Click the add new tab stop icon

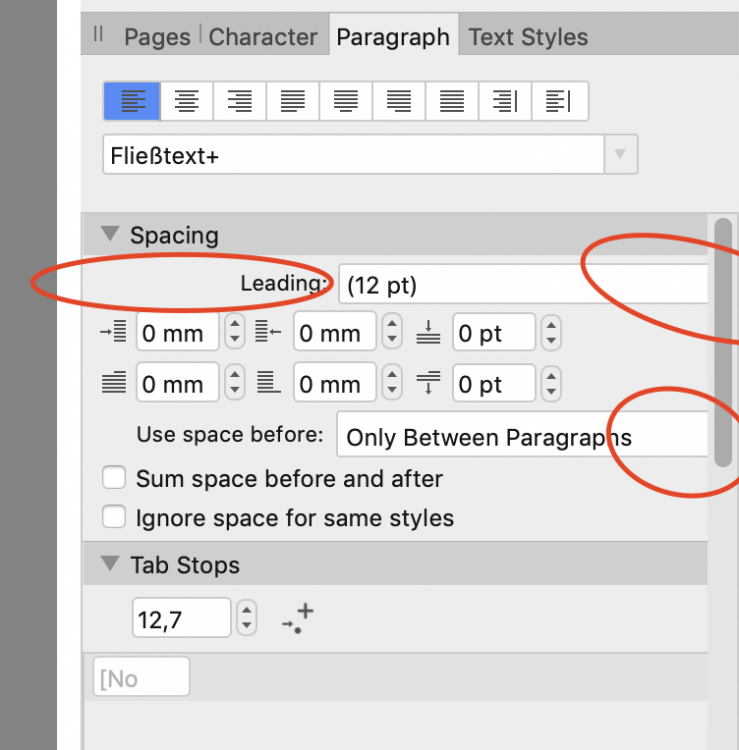tap(297, 619)
